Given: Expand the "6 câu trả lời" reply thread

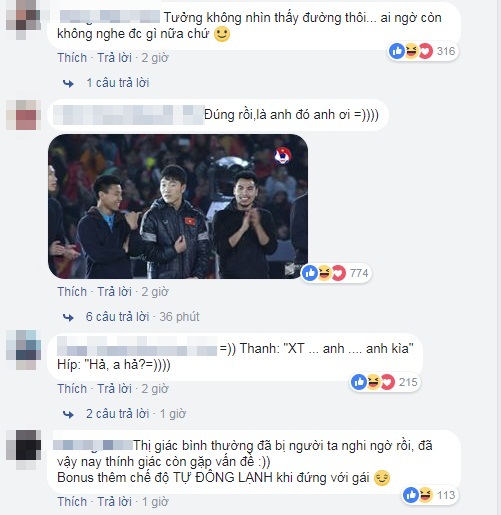Looking at the screenshot, I should point(117,317).
